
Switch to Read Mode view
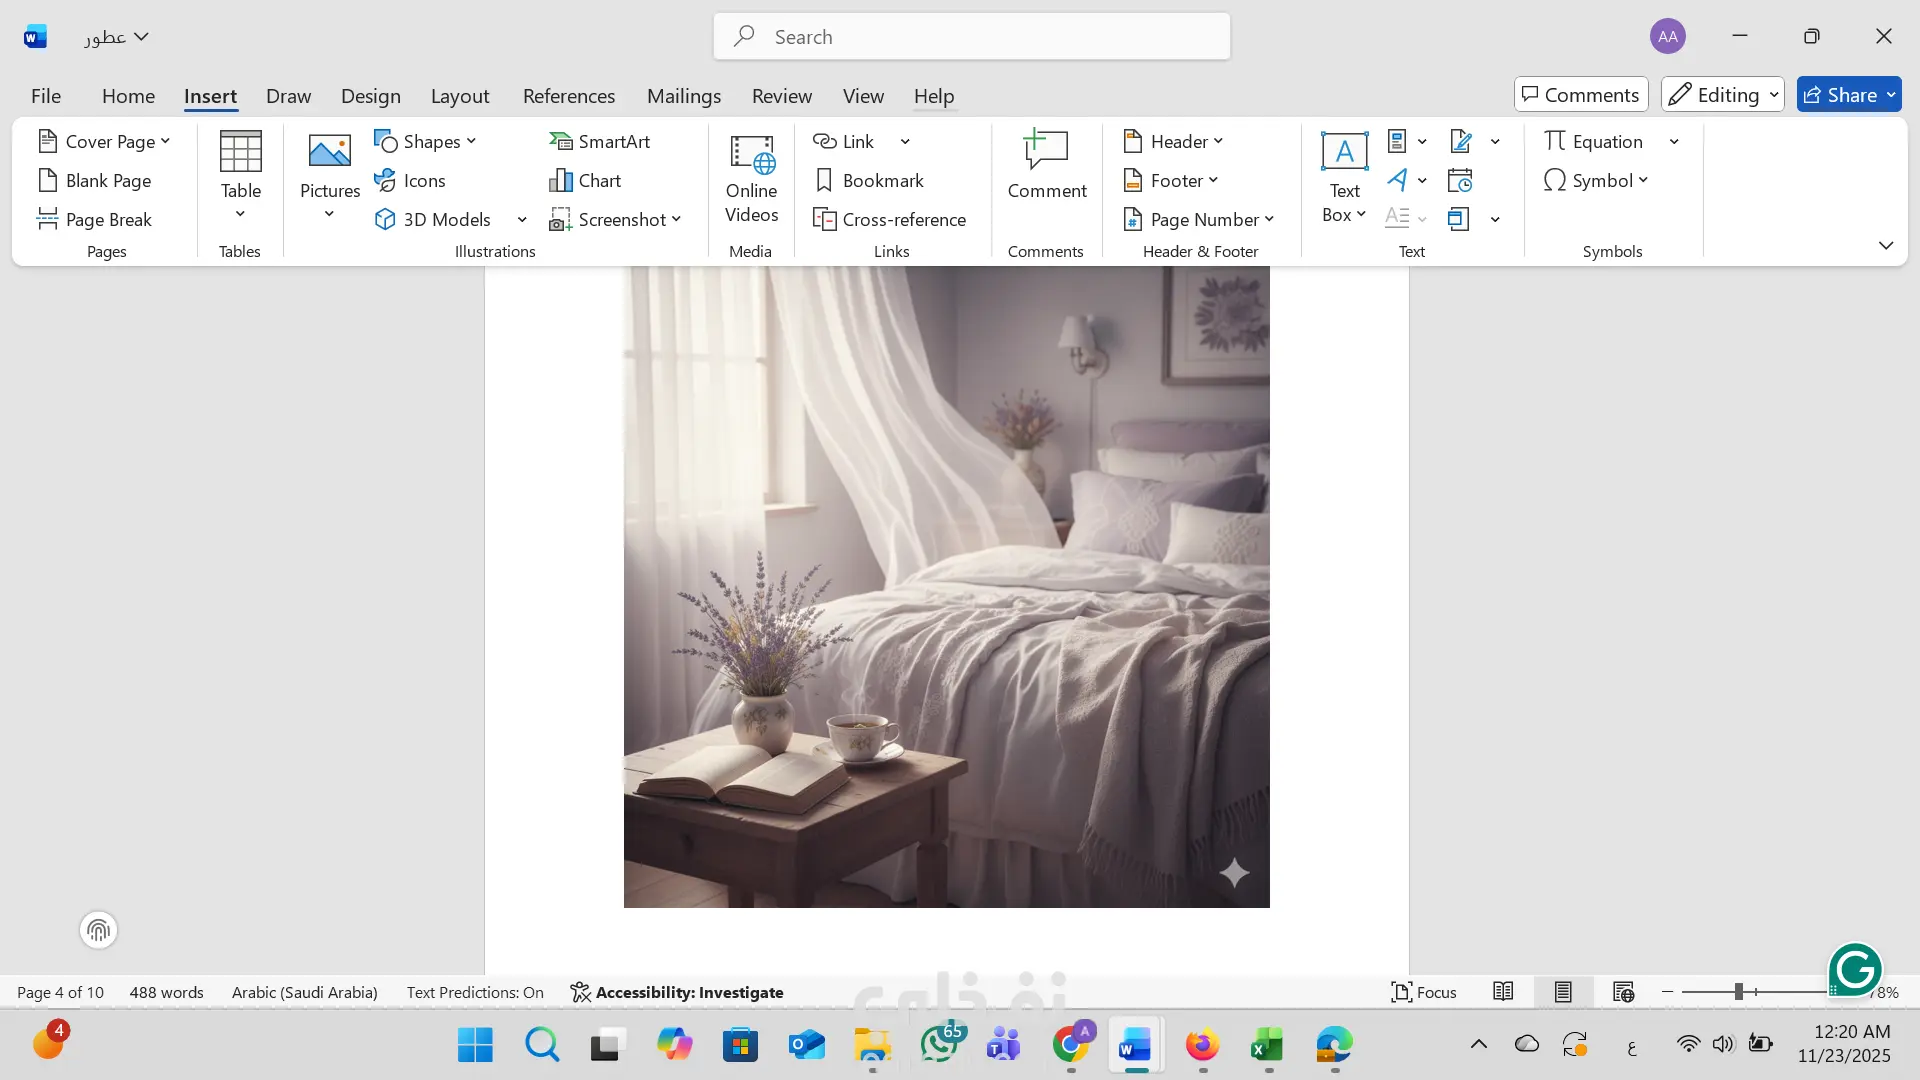(x=1503, y=992)
